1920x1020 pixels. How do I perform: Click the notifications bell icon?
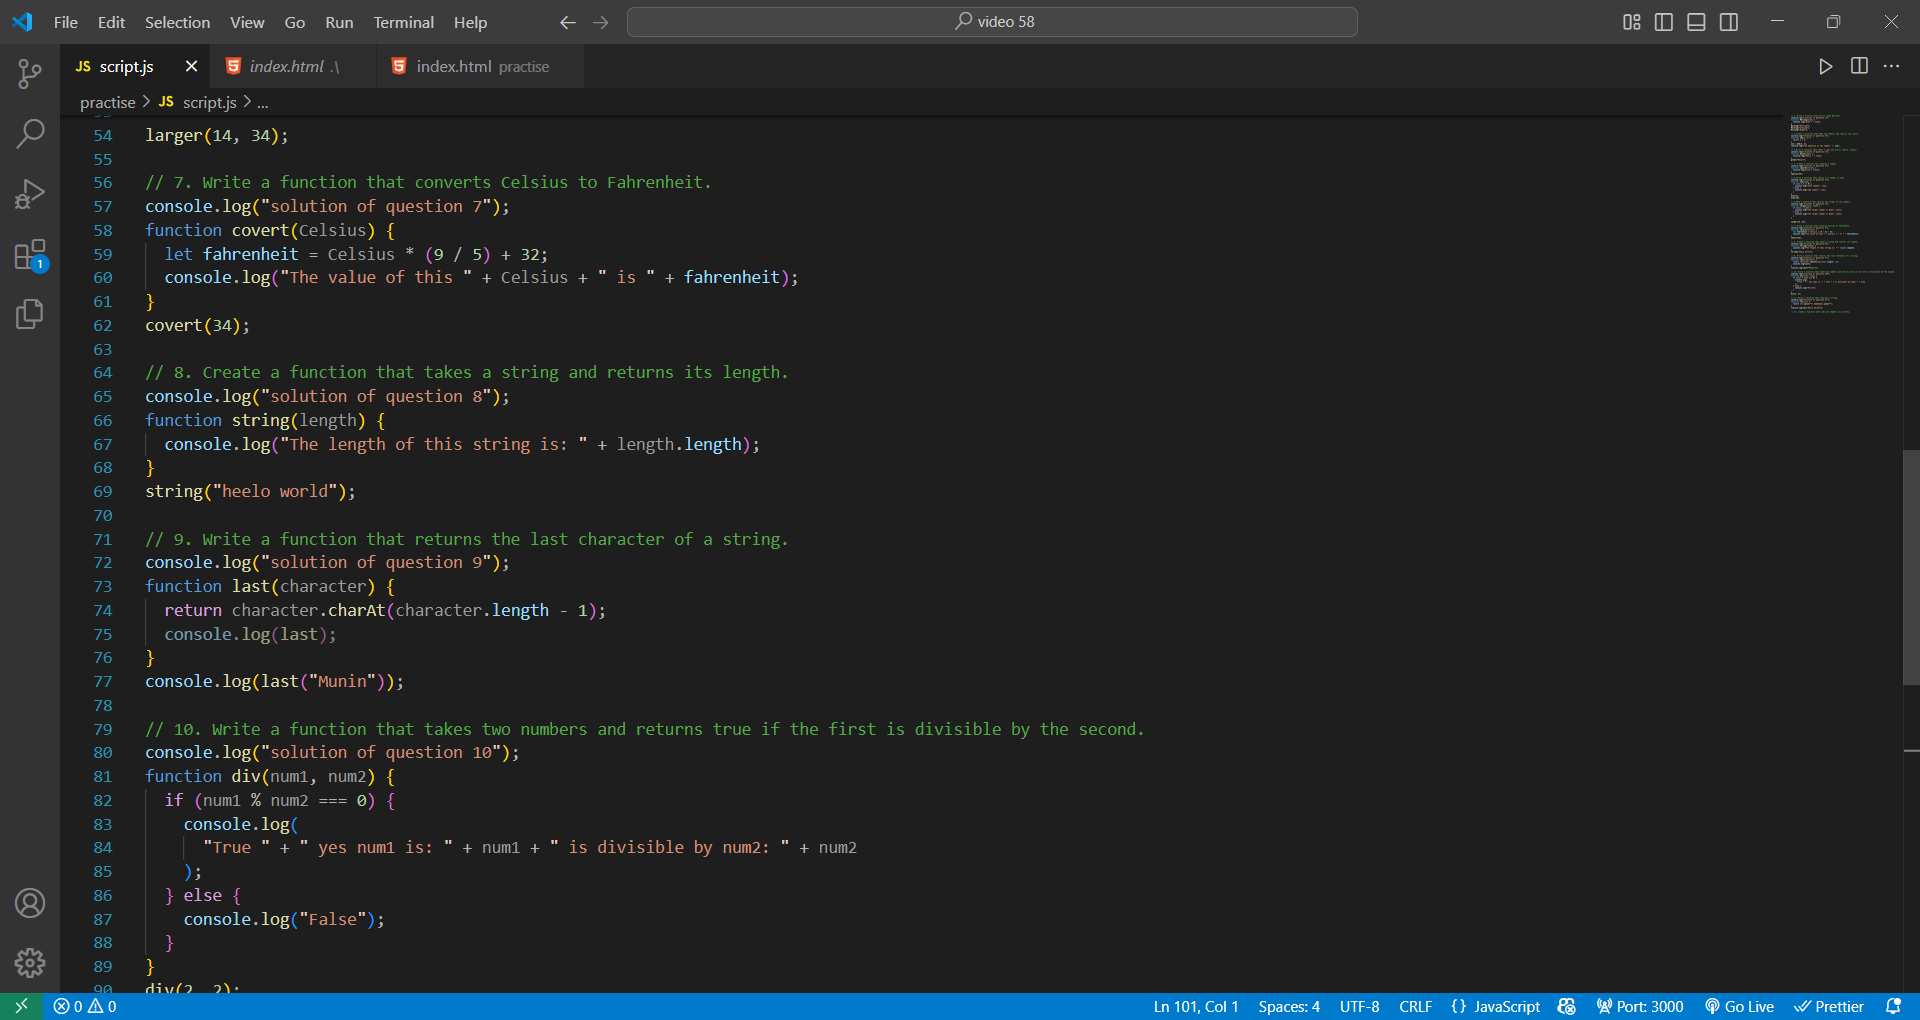tap(1893, 1007)
